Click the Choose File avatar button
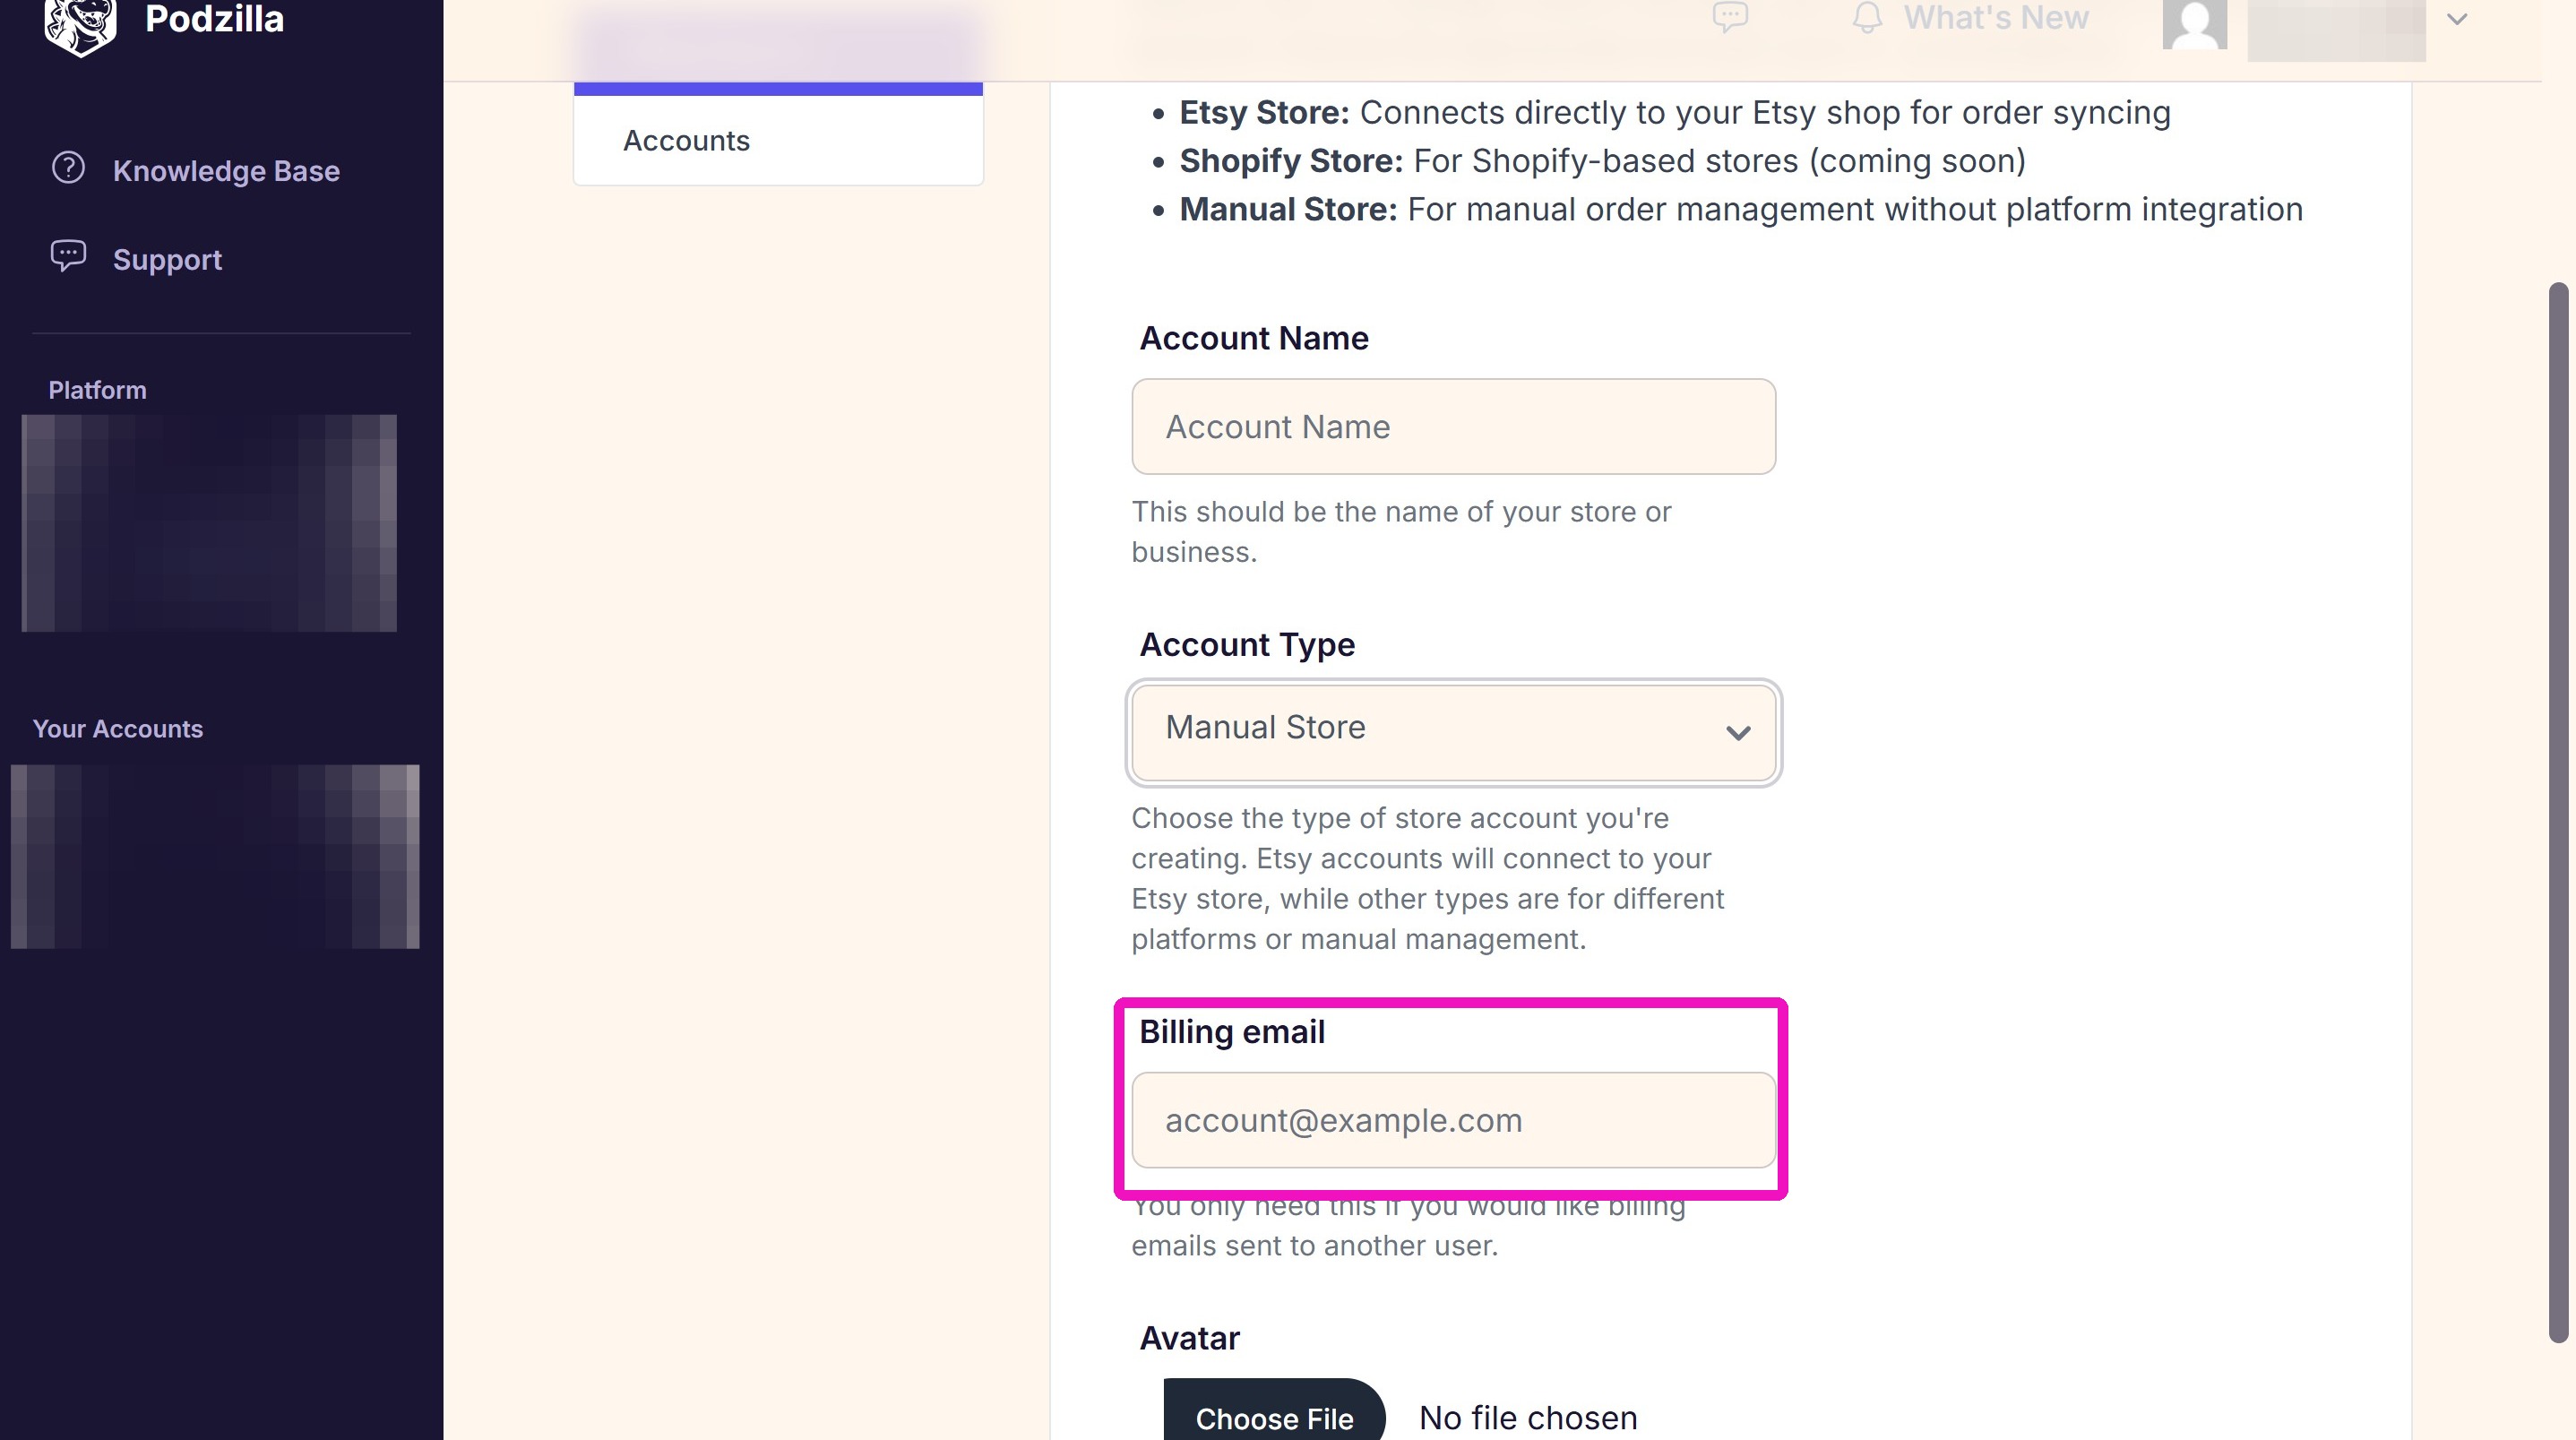 (x=1274, y=1410)
